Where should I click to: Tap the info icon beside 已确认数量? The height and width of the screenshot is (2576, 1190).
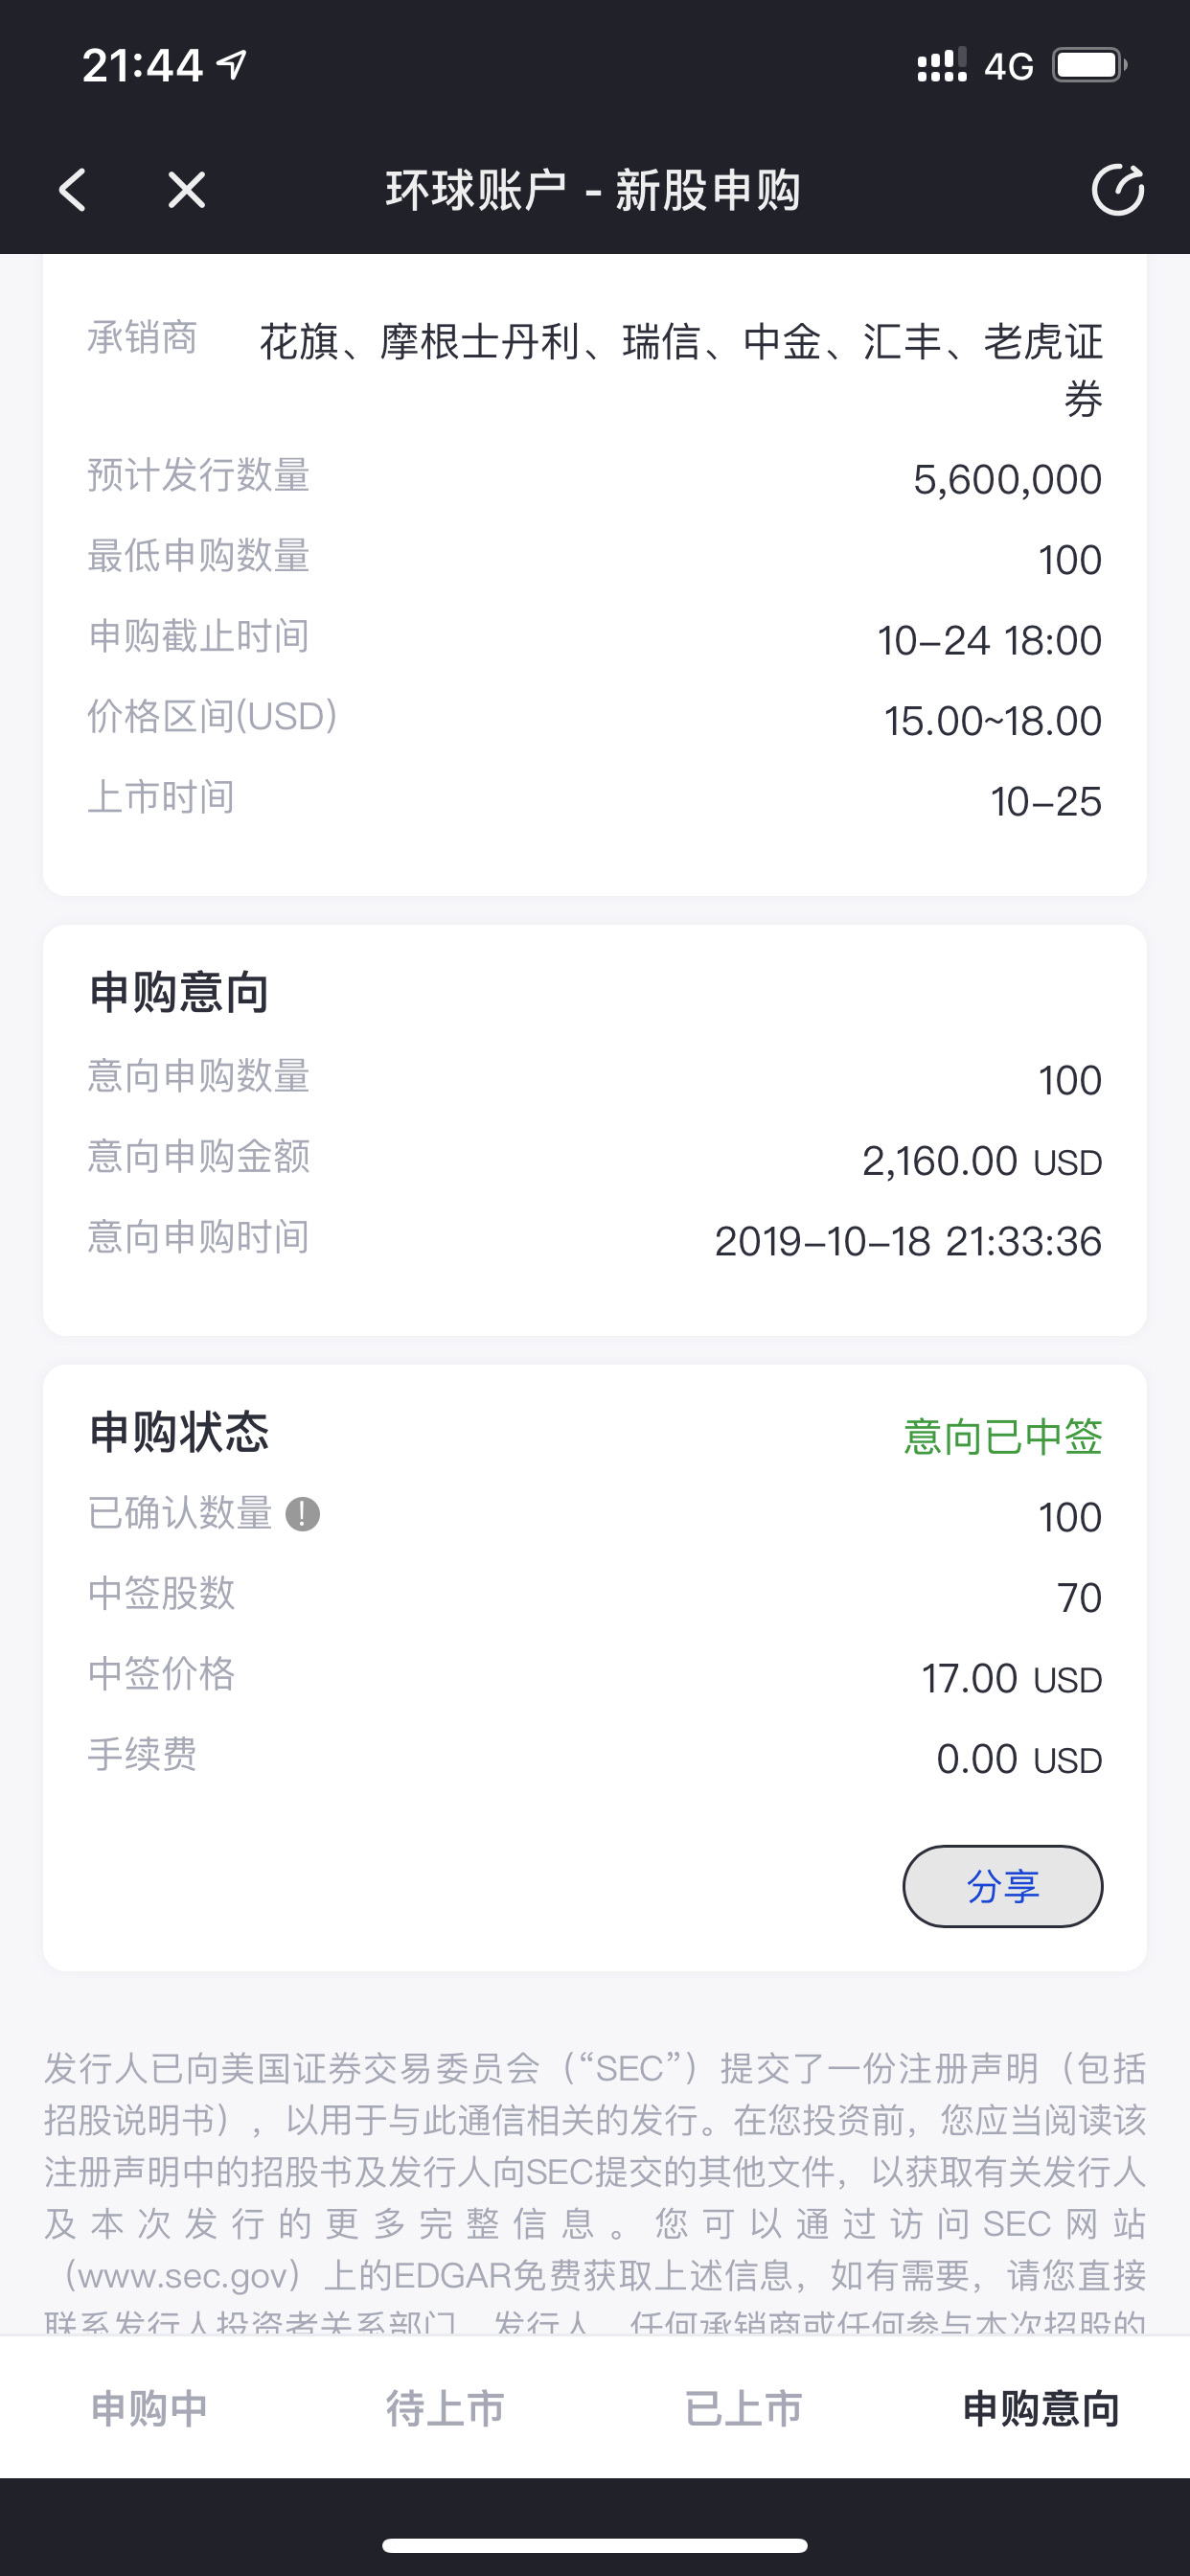coord(303,1514)
